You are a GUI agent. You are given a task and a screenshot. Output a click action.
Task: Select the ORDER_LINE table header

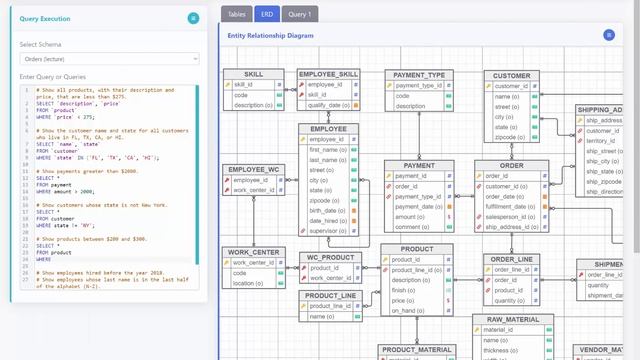[x=511, y=260]
